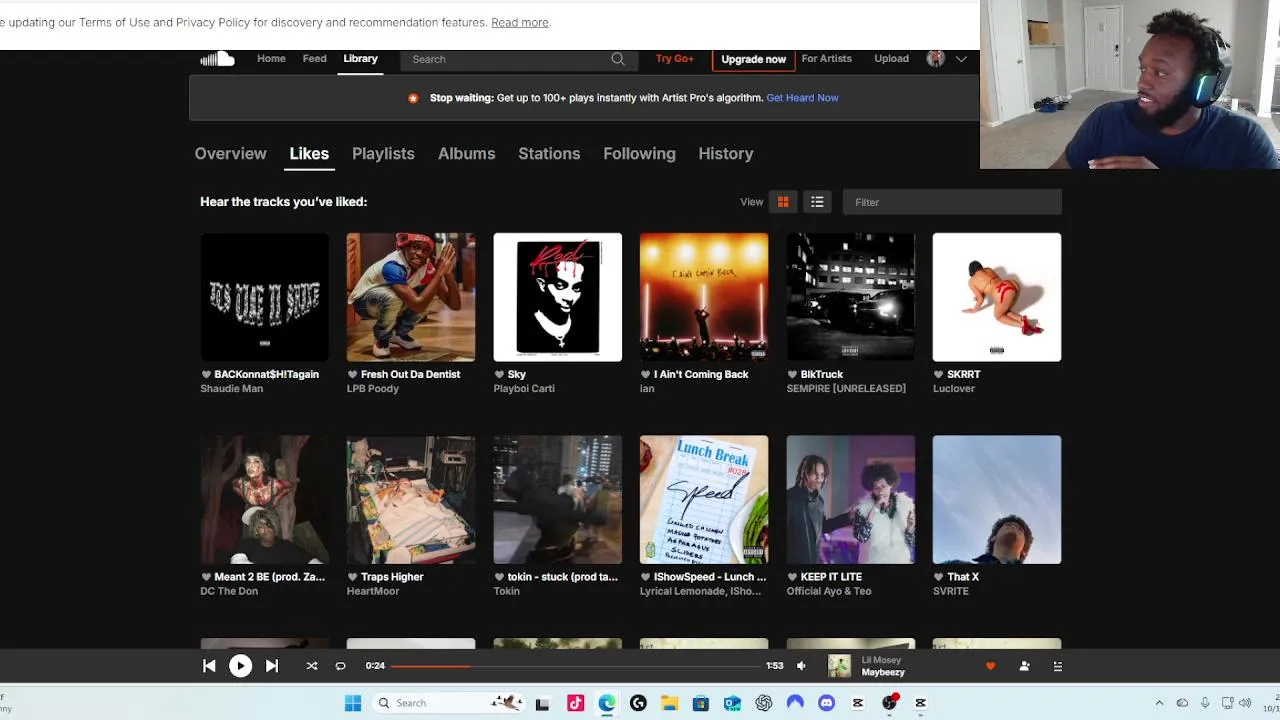Open the Maybeezy now-playing artwork

(839, 666)
